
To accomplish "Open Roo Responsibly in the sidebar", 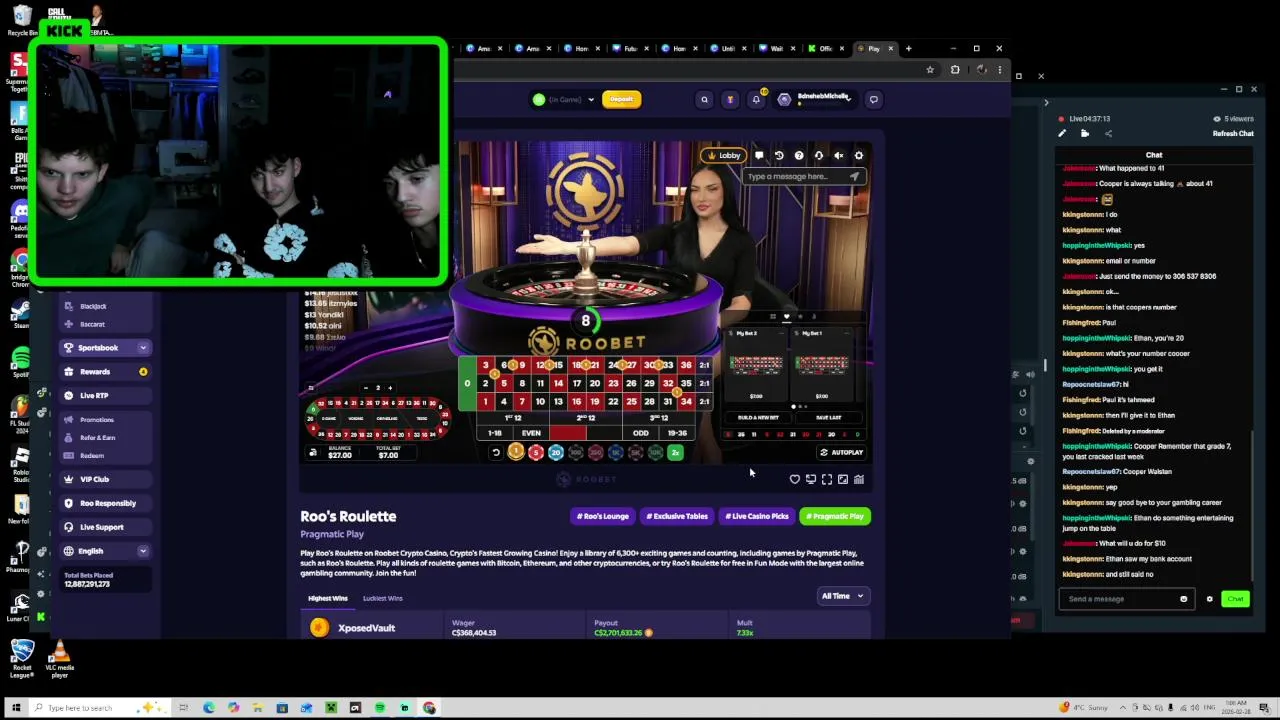I will 105,504.
